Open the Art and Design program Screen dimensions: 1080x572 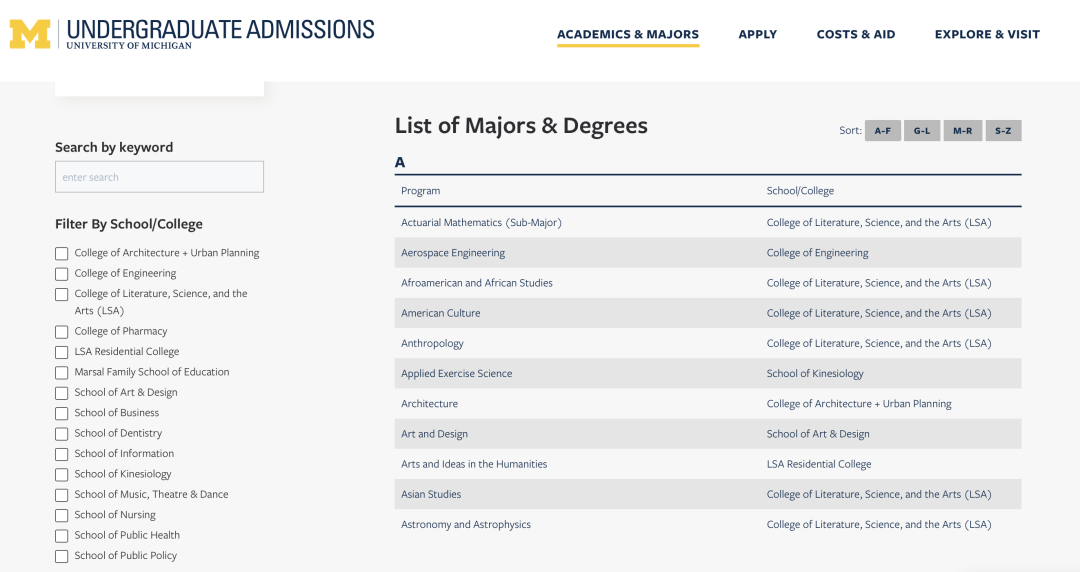point(434,434)
